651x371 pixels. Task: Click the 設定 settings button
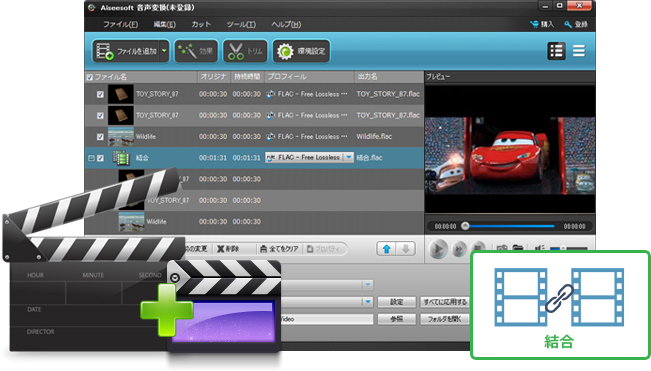[x=396, y=302]
